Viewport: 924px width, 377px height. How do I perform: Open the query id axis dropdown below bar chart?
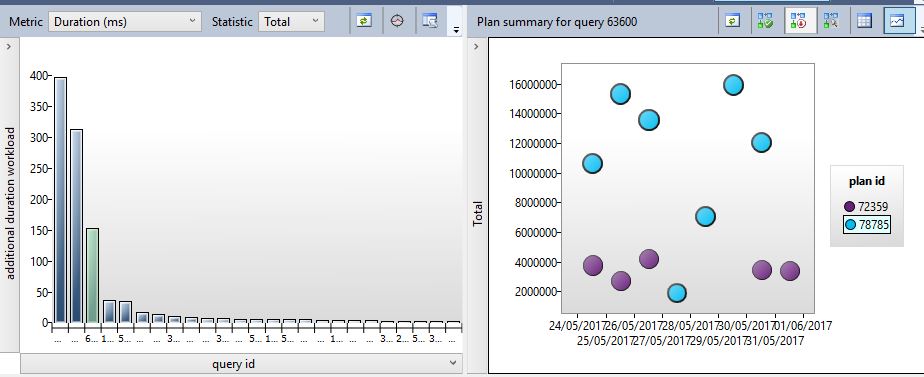(x=241, y=363)
